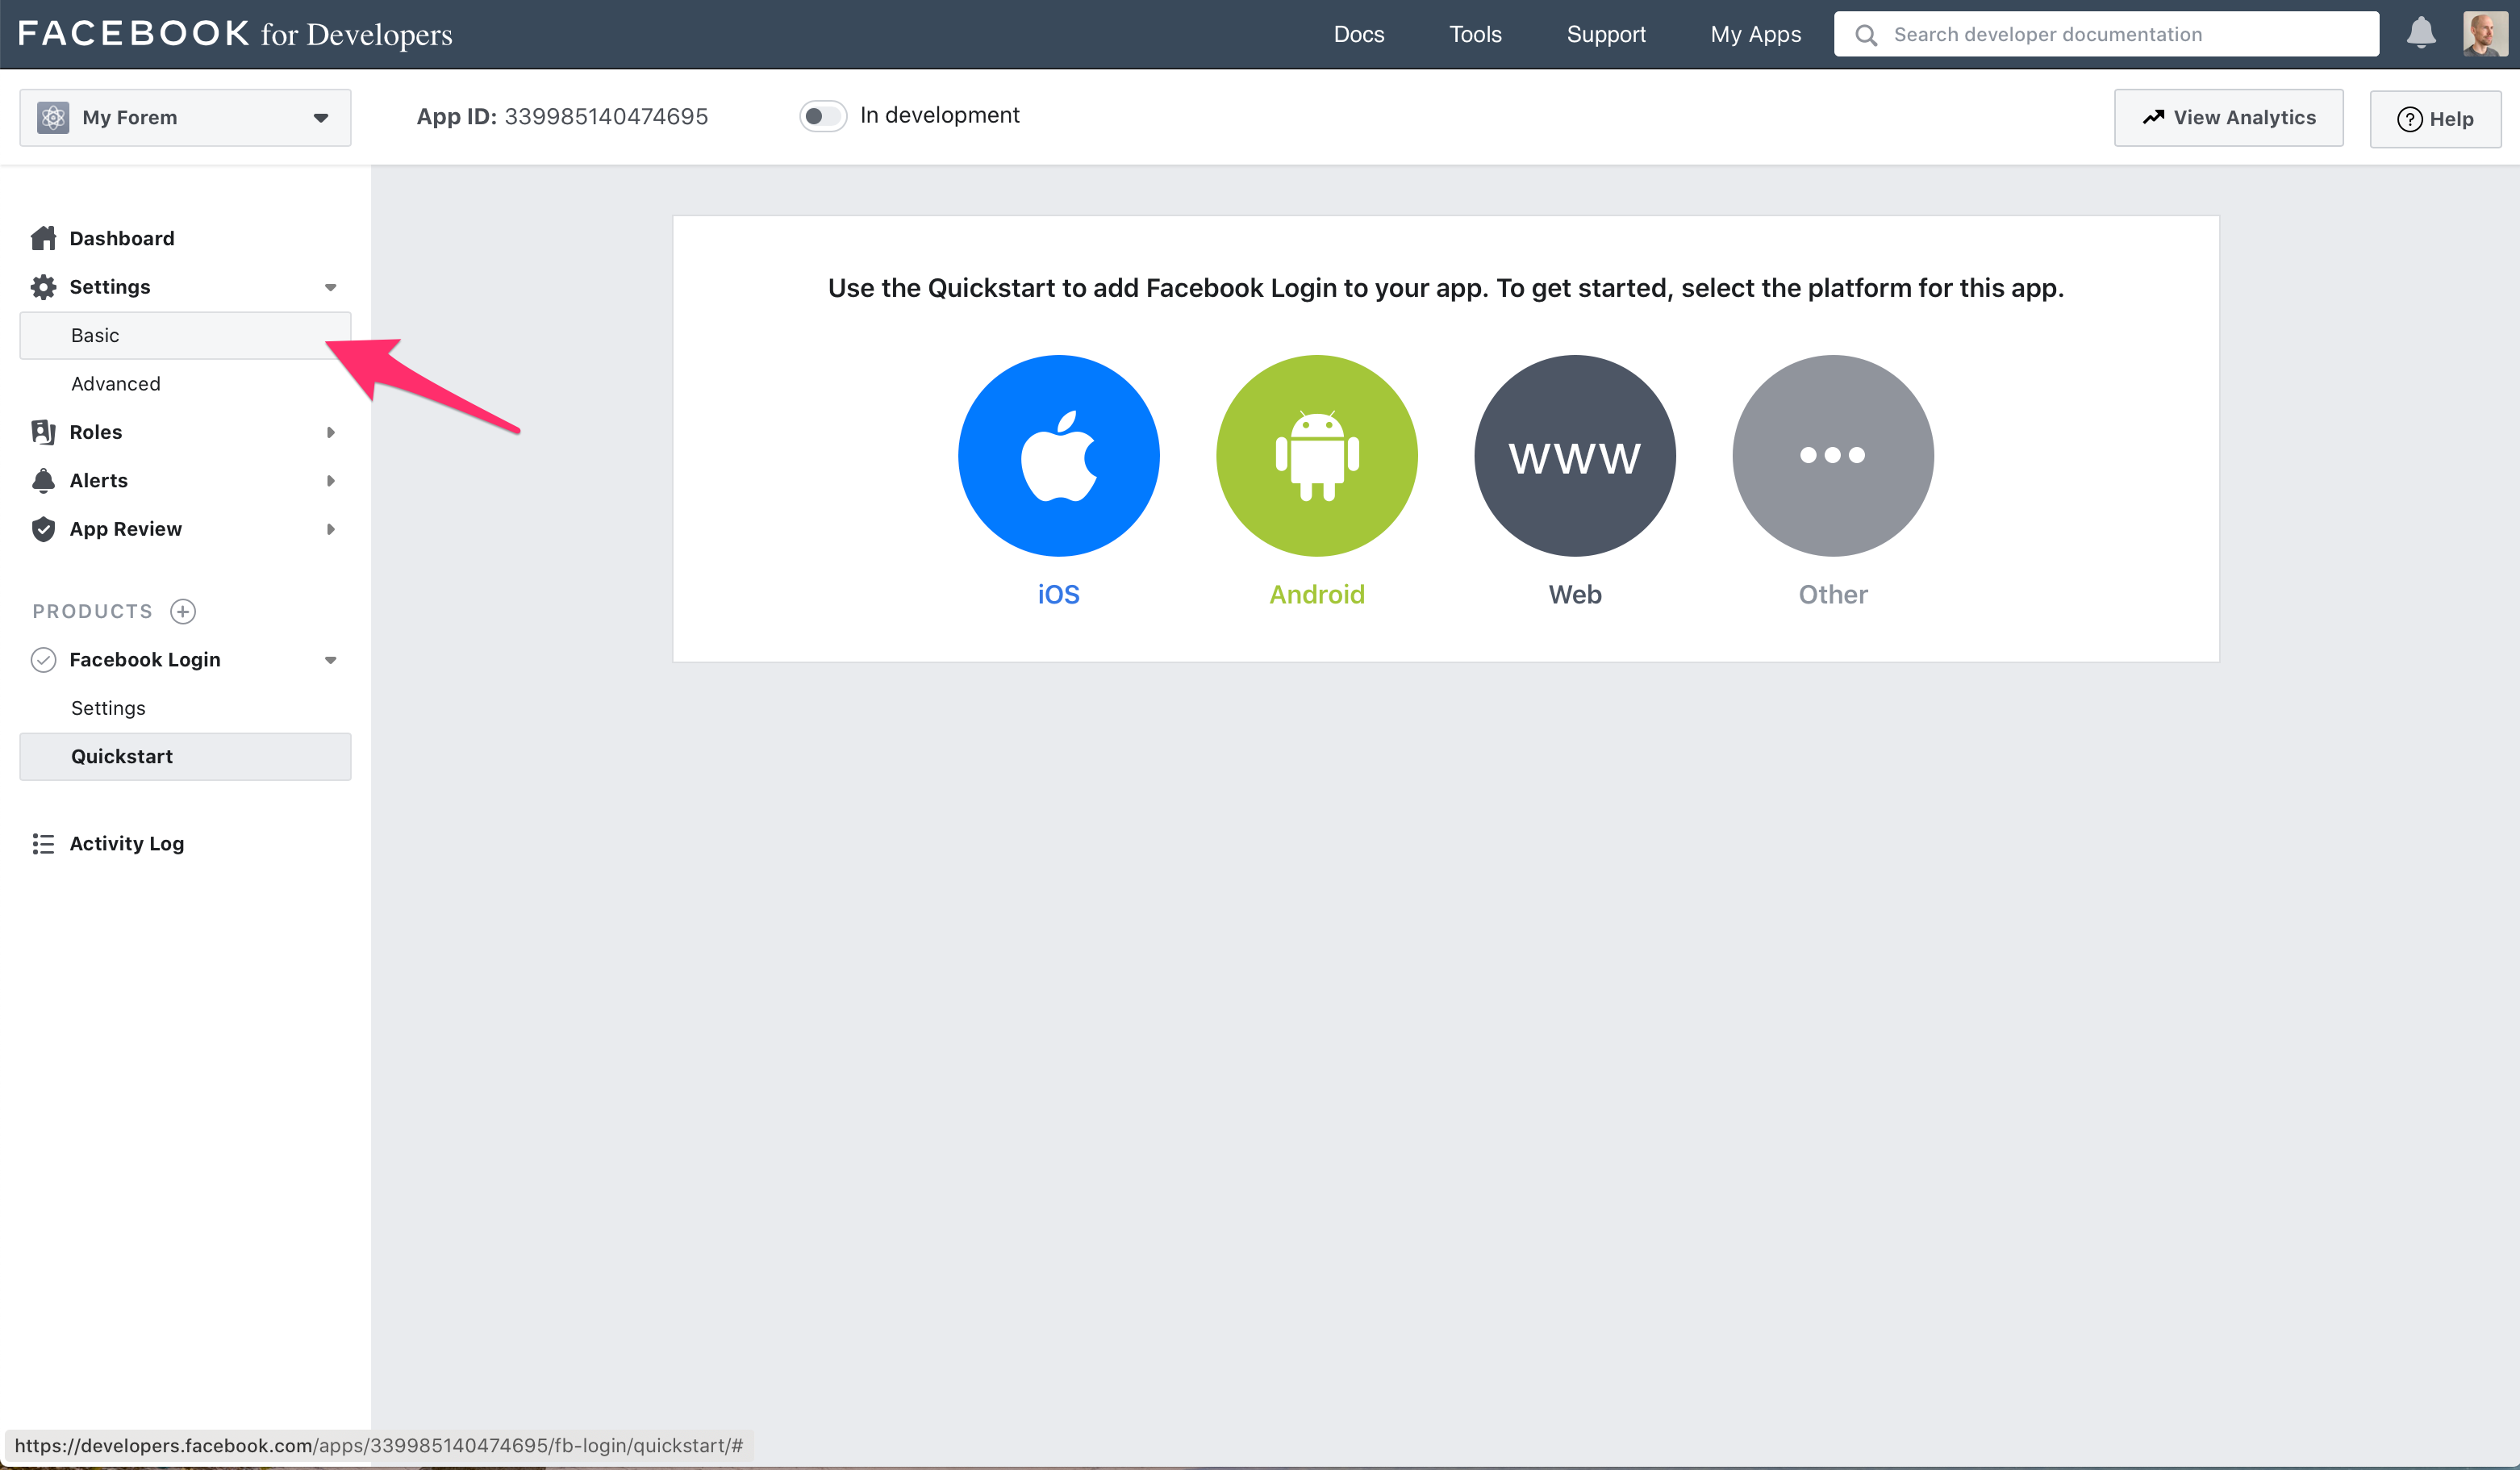The width and height of the screenshot is (2520, 1470).
Task: Click the Dashboard house icon
Action: point(43,238)
